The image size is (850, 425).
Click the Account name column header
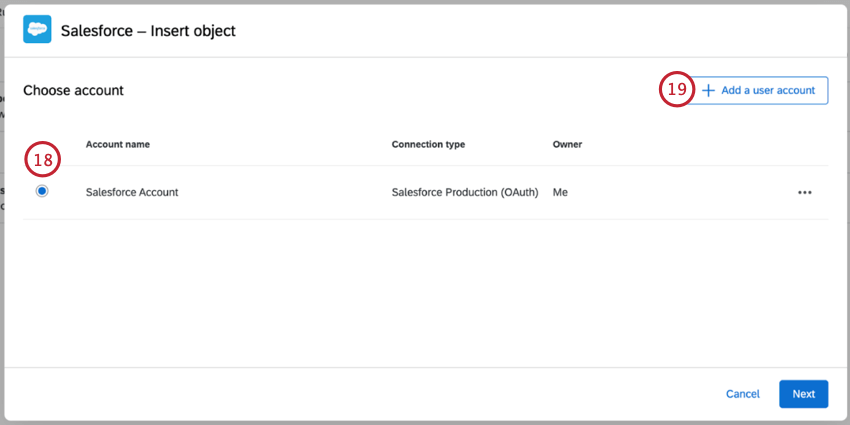118,144
